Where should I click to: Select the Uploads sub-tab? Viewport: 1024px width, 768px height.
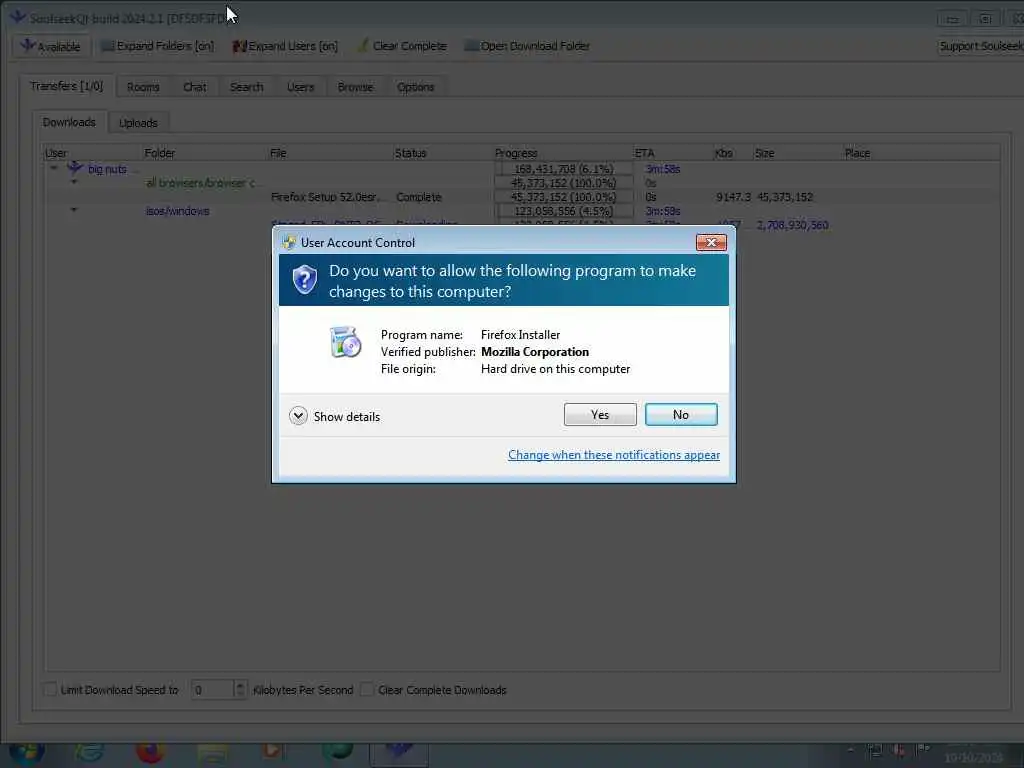point(138,123)
